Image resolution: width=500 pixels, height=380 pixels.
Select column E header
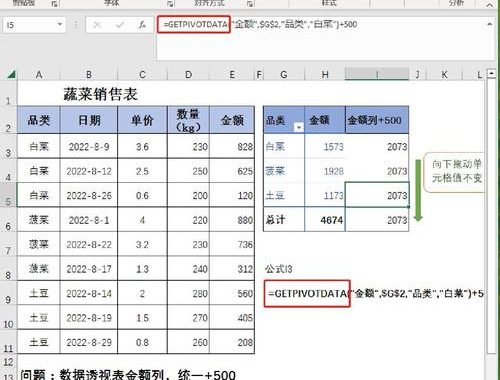[x=232, y=74]
